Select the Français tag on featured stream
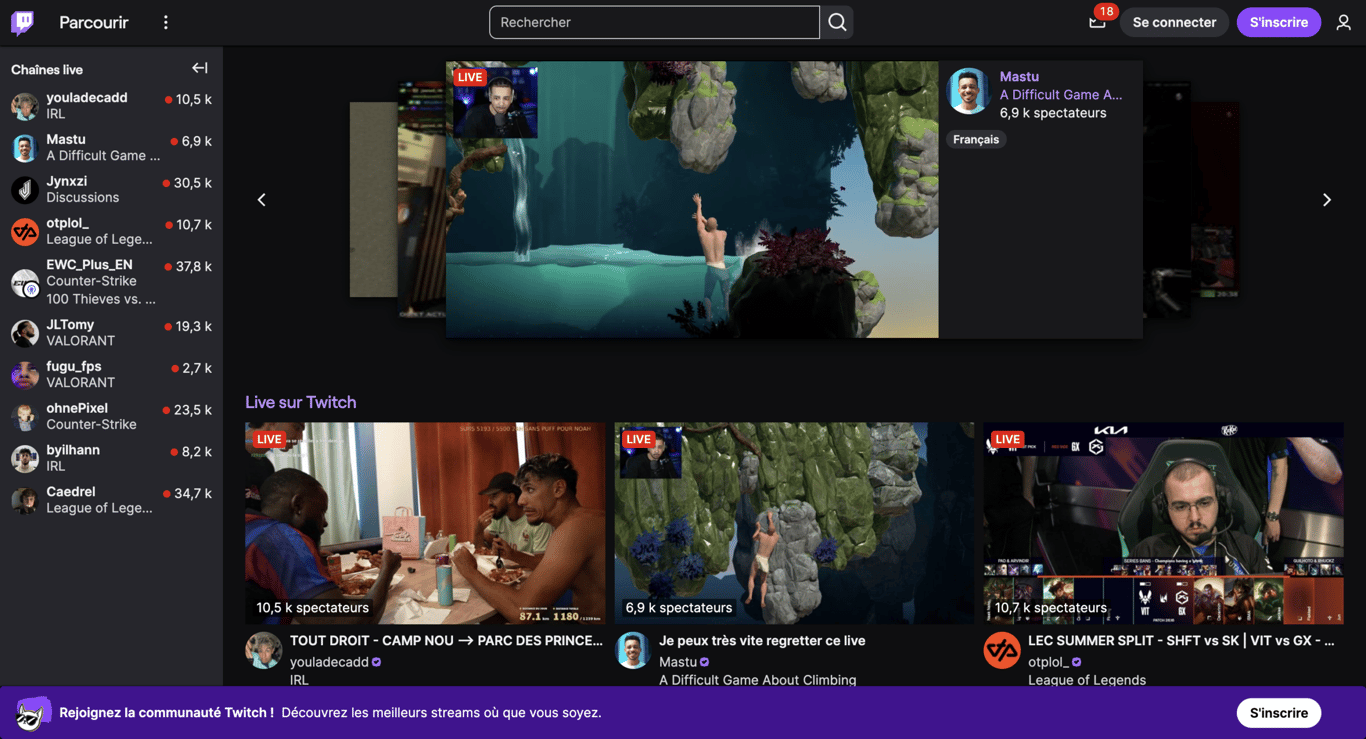 976,140
